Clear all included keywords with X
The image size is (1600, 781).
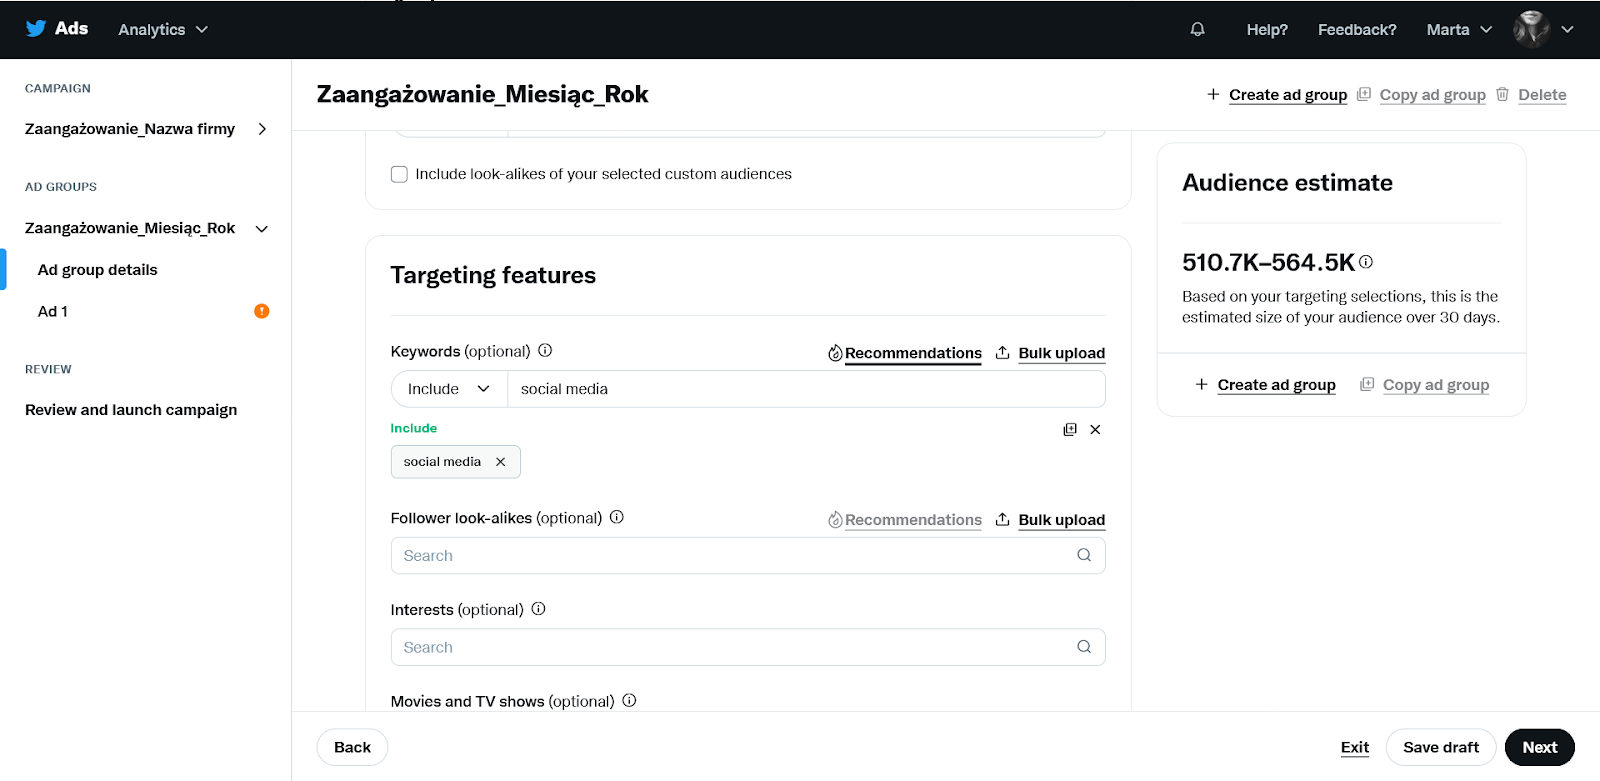[1095, 429]
